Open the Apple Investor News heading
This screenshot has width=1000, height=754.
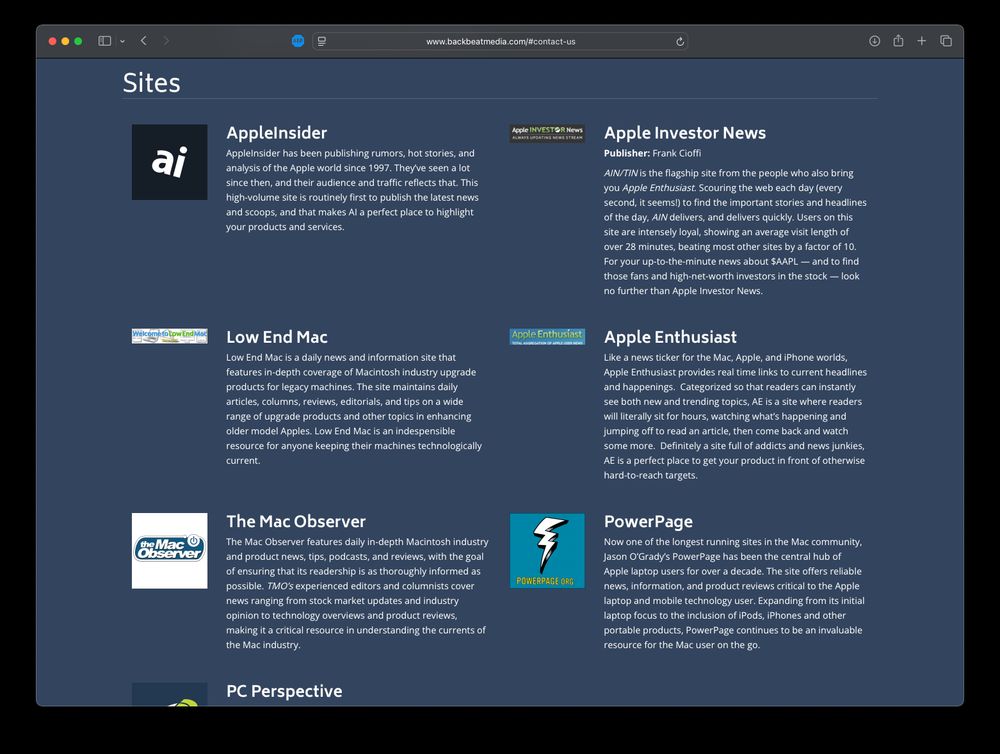[685, 133]
